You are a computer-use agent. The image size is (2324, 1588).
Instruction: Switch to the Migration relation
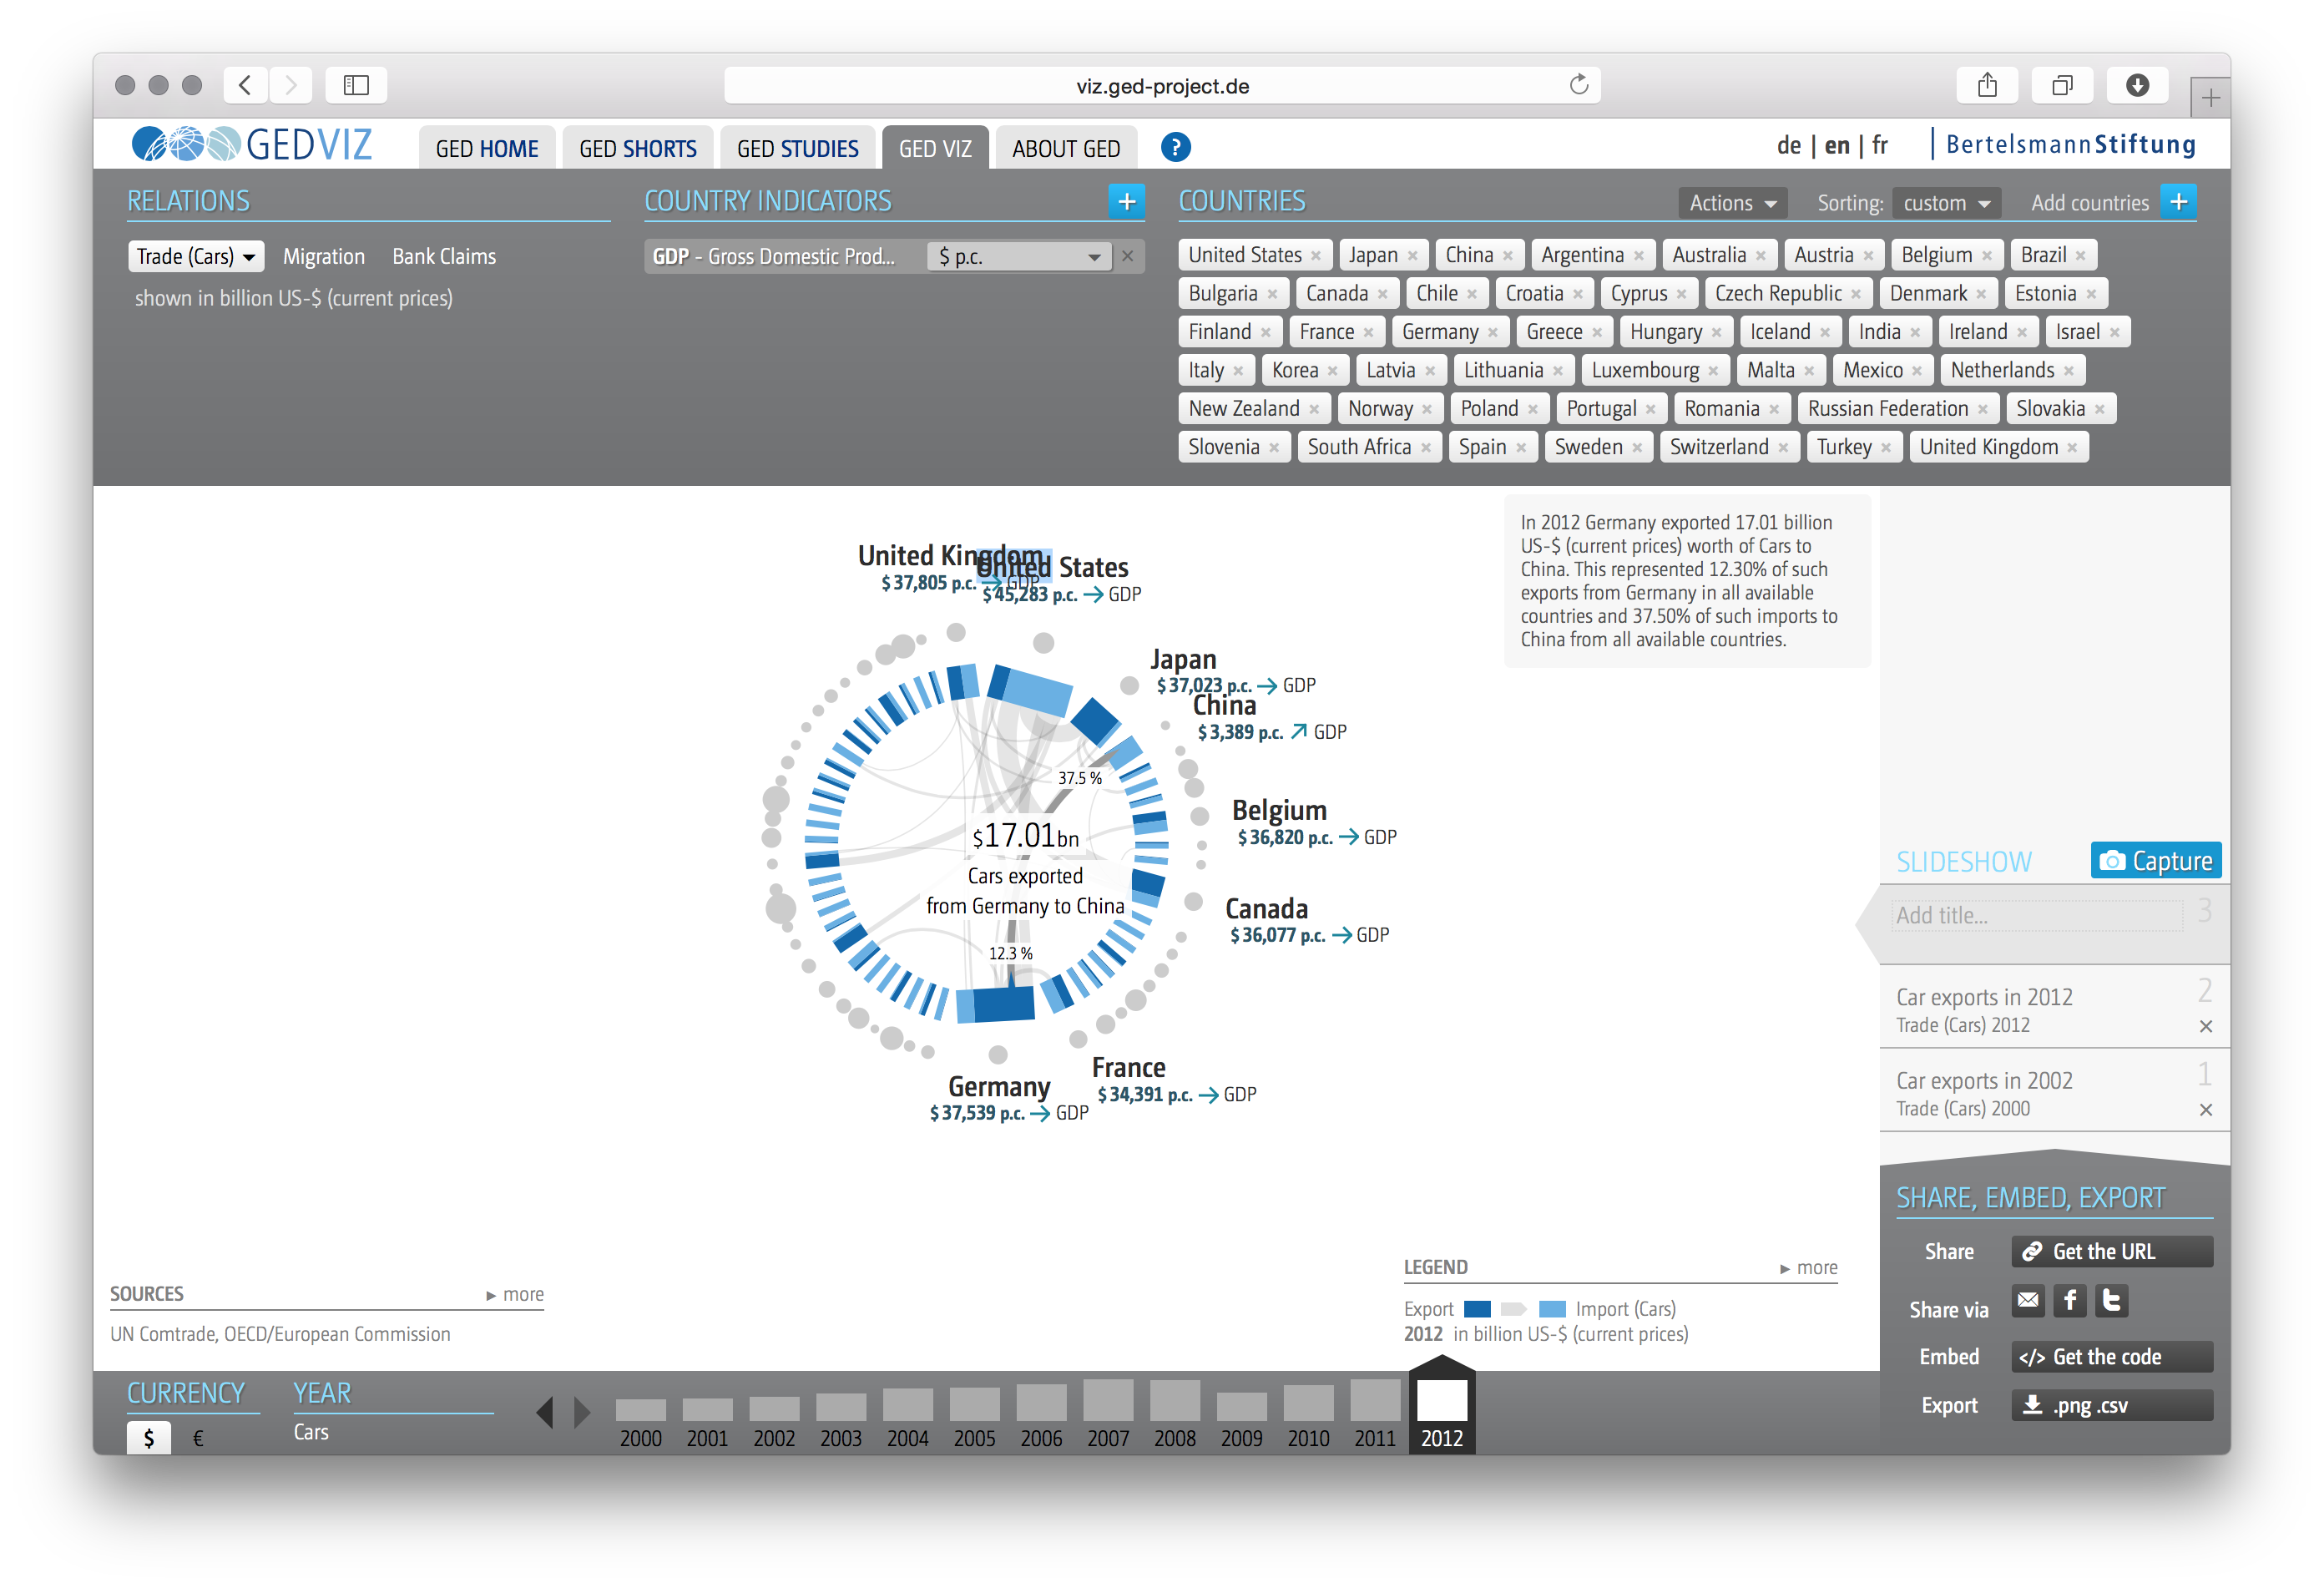tap(323, 257)
